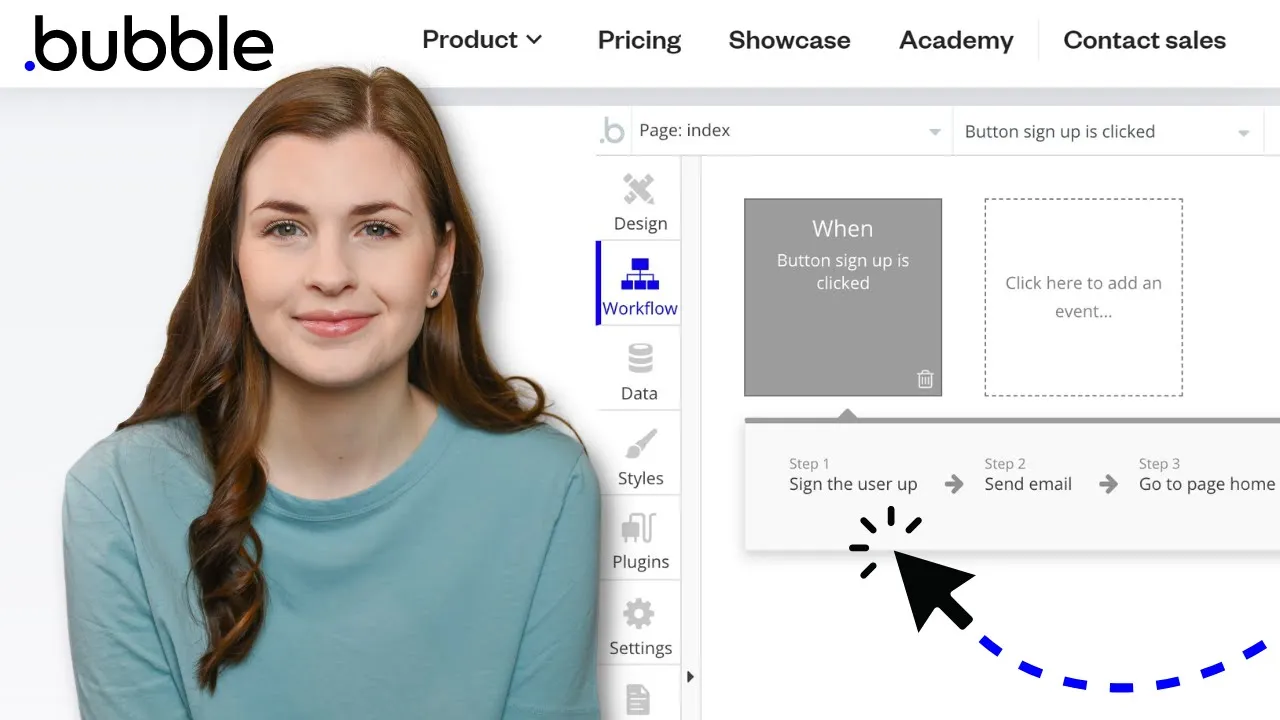Click the Styles paintbrush icon
The image size is (1280, 720).
[640, 444]
